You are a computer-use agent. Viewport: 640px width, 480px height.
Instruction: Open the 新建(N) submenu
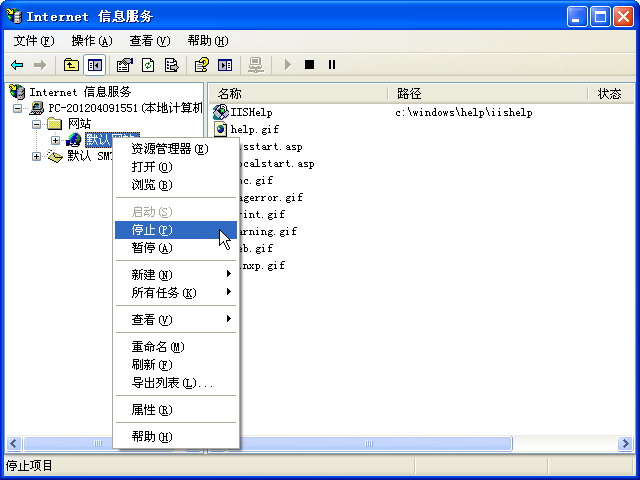176,275
